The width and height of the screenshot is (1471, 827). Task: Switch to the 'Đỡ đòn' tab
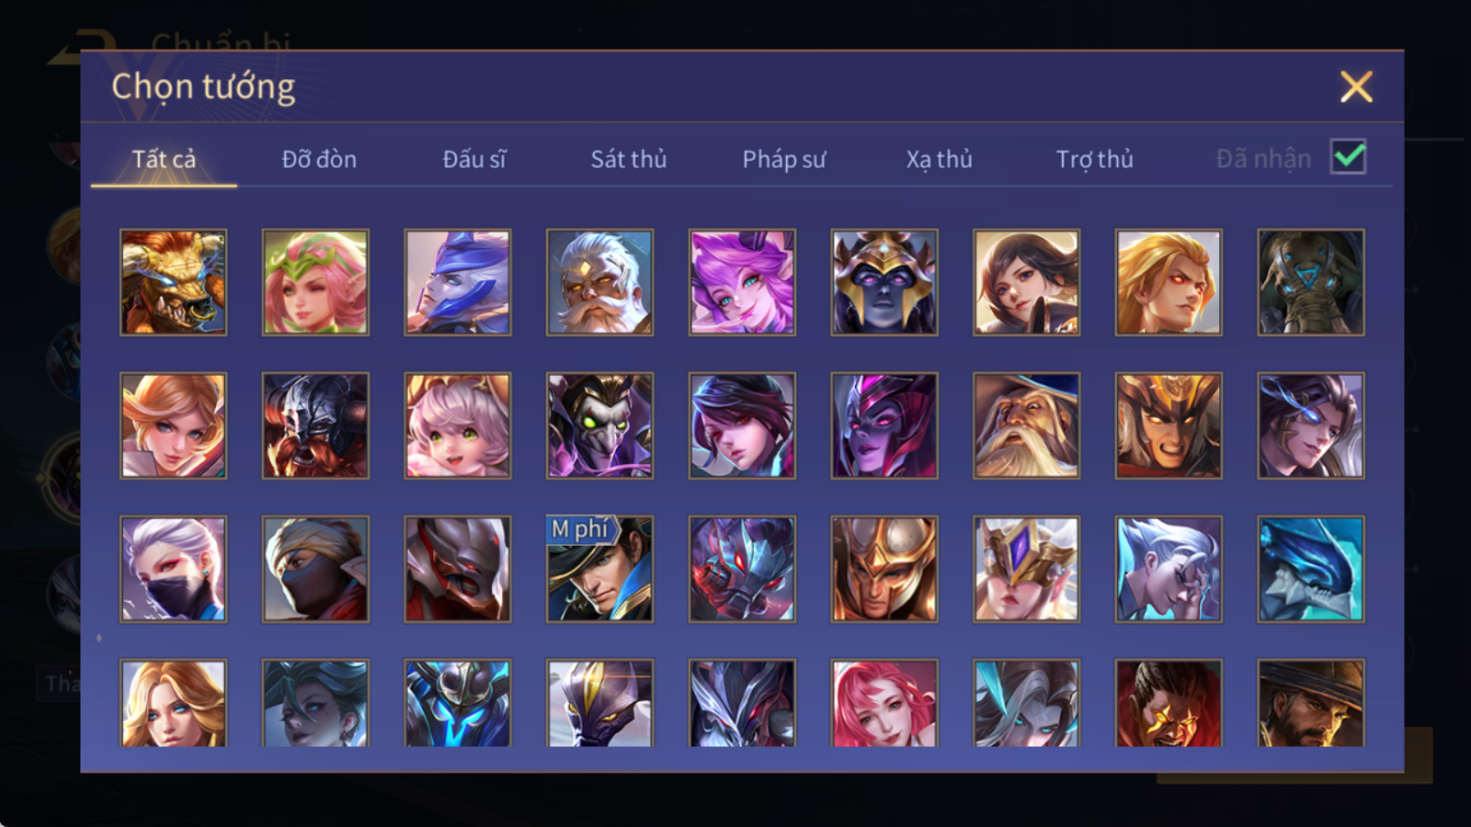tap(319, 159)
